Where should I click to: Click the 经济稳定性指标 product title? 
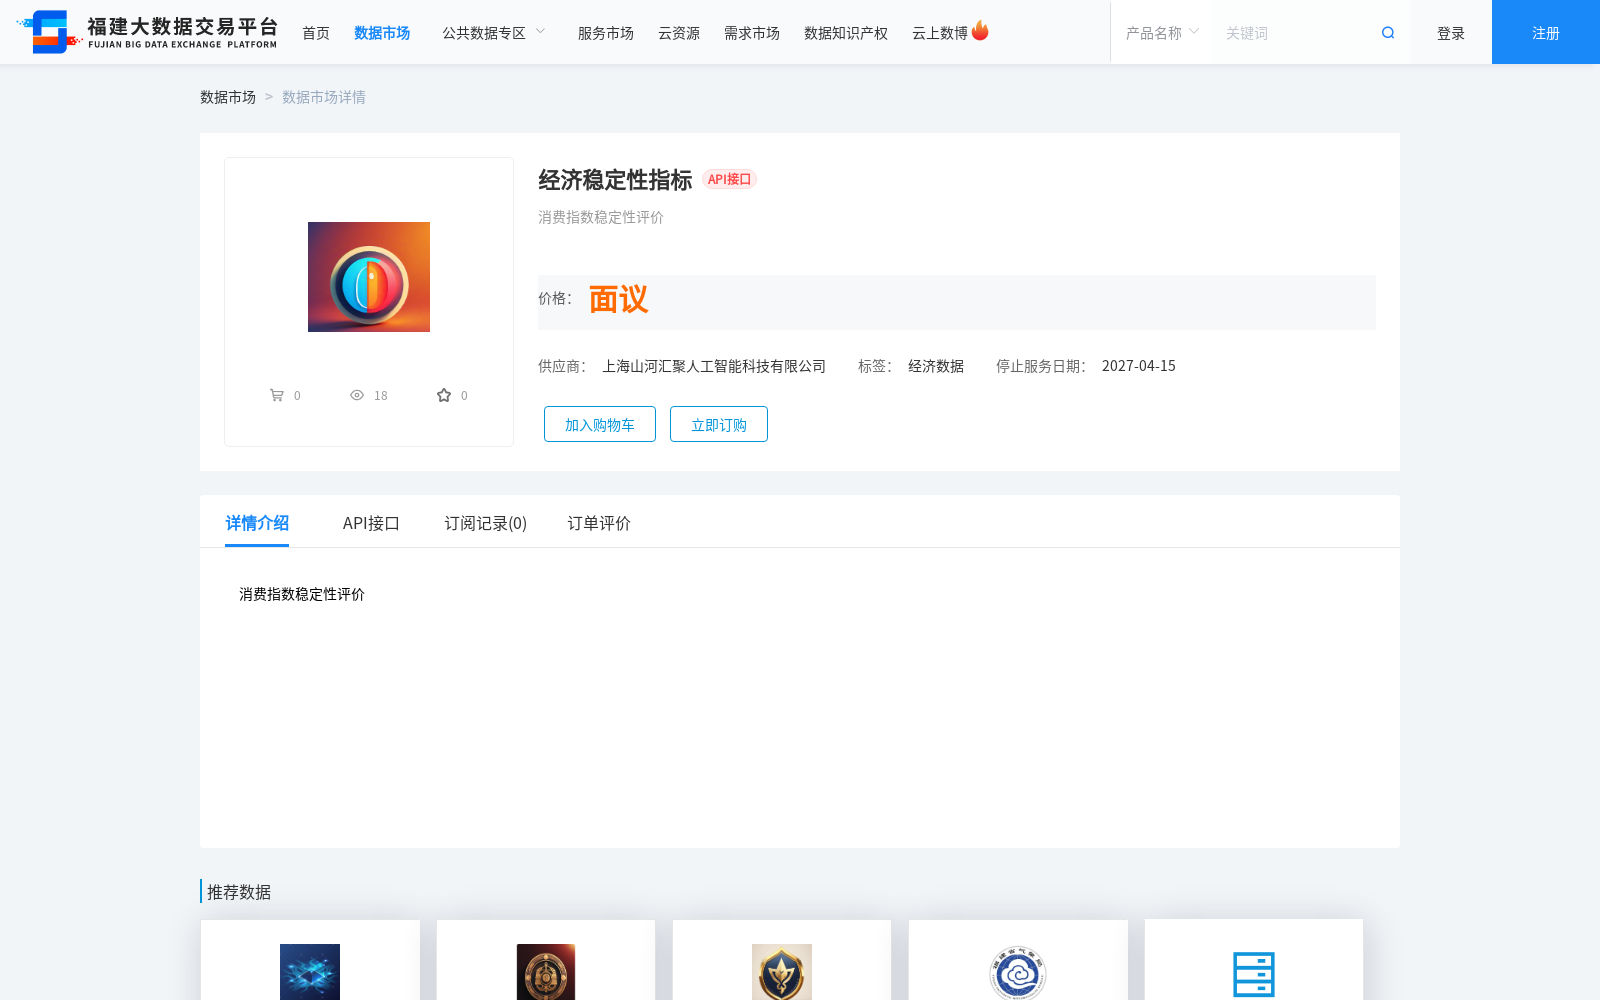615,180
